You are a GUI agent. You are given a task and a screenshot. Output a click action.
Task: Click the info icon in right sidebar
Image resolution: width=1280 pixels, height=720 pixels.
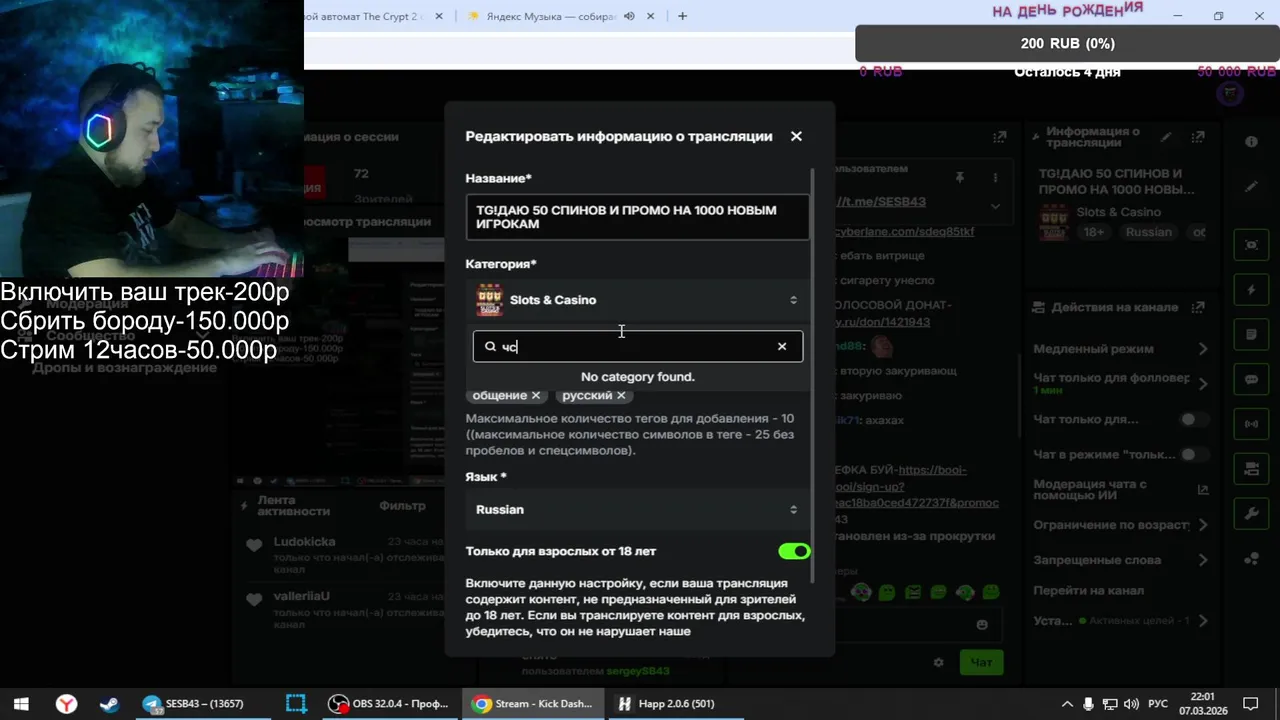(x=1251, y=142)
